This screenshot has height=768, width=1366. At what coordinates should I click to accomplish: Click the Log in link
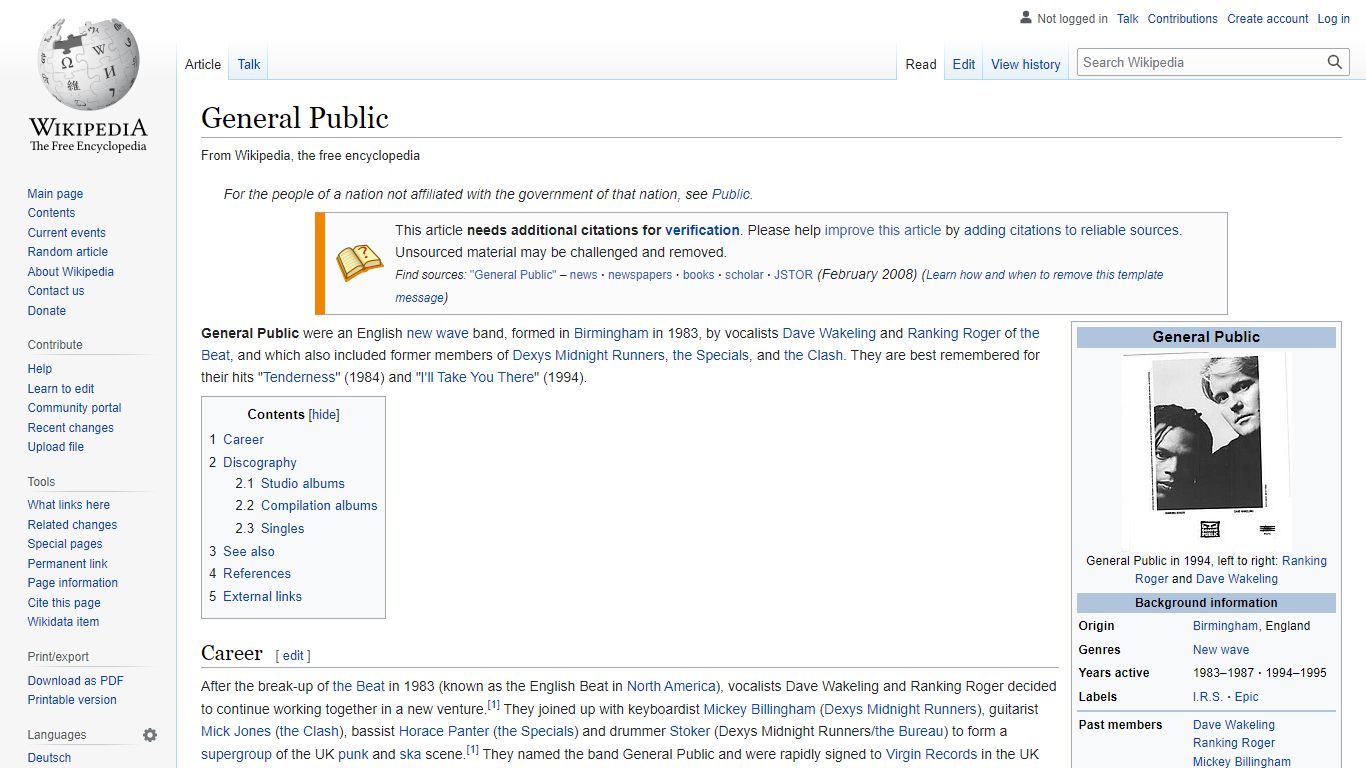pyautogui.click(x=1333, y=19)
